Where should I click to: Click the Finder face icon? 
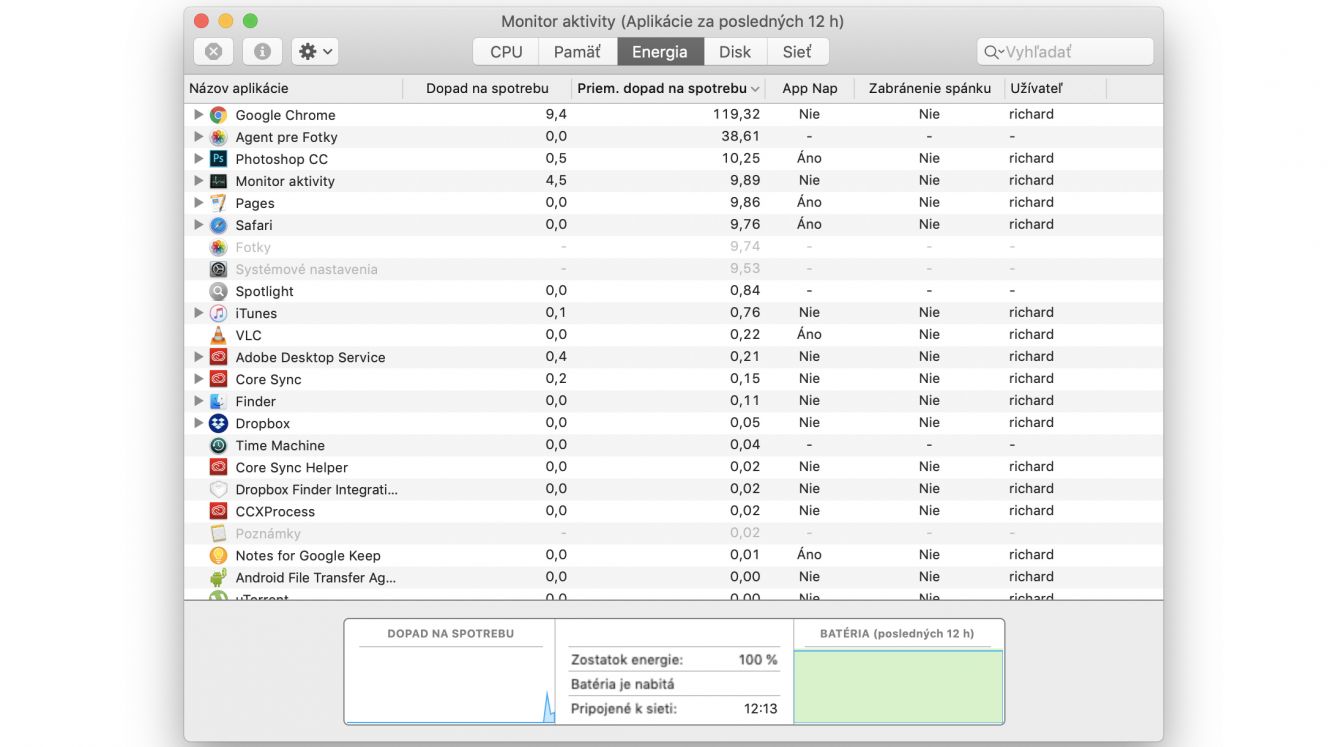[218, 401]
